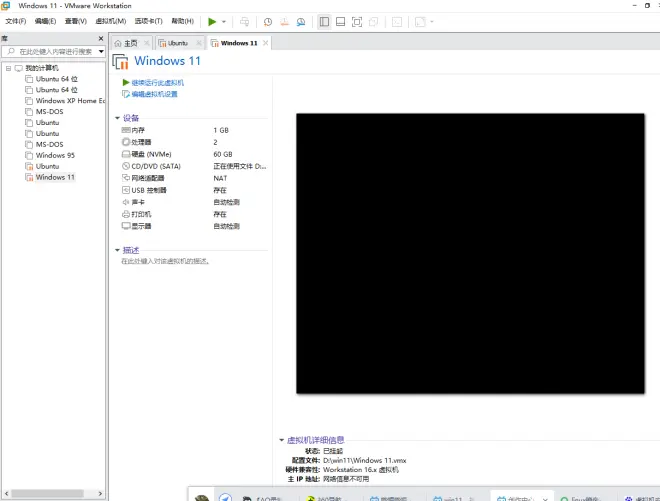
Task: Open the CD/DVD (SATA) device entry
Action: click(x=151, y=166)
